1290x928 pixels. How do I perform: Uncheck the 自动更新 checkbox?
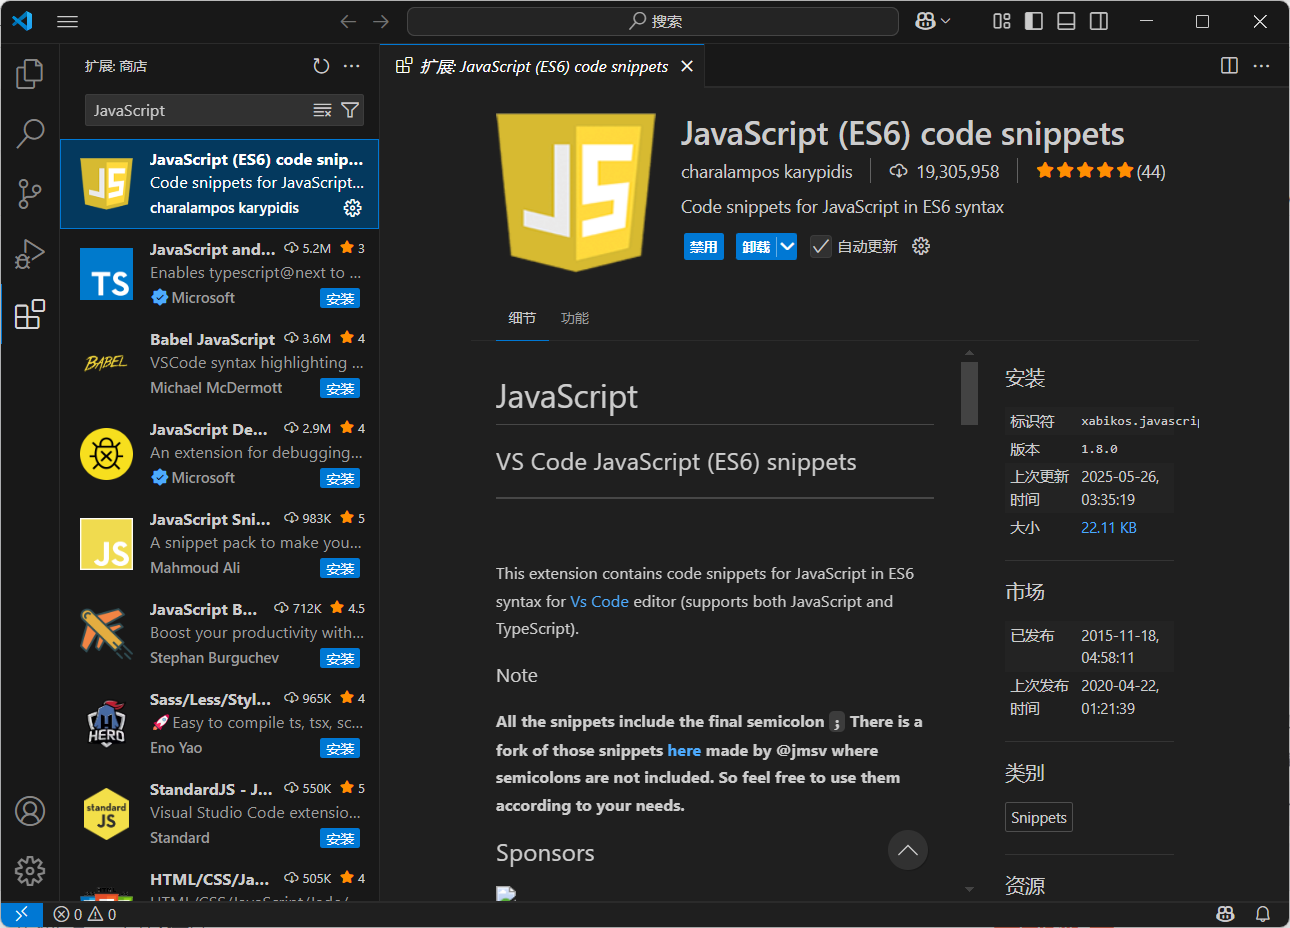tap(820, 246)
